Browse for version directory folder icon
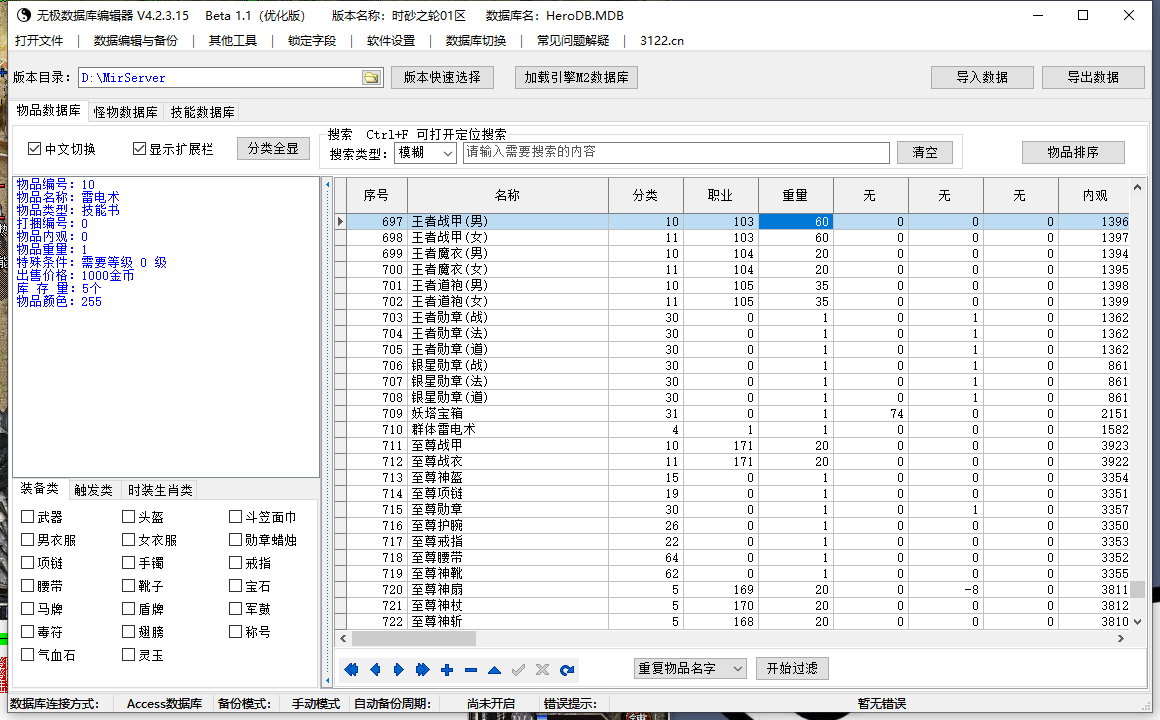 [371, 78]
